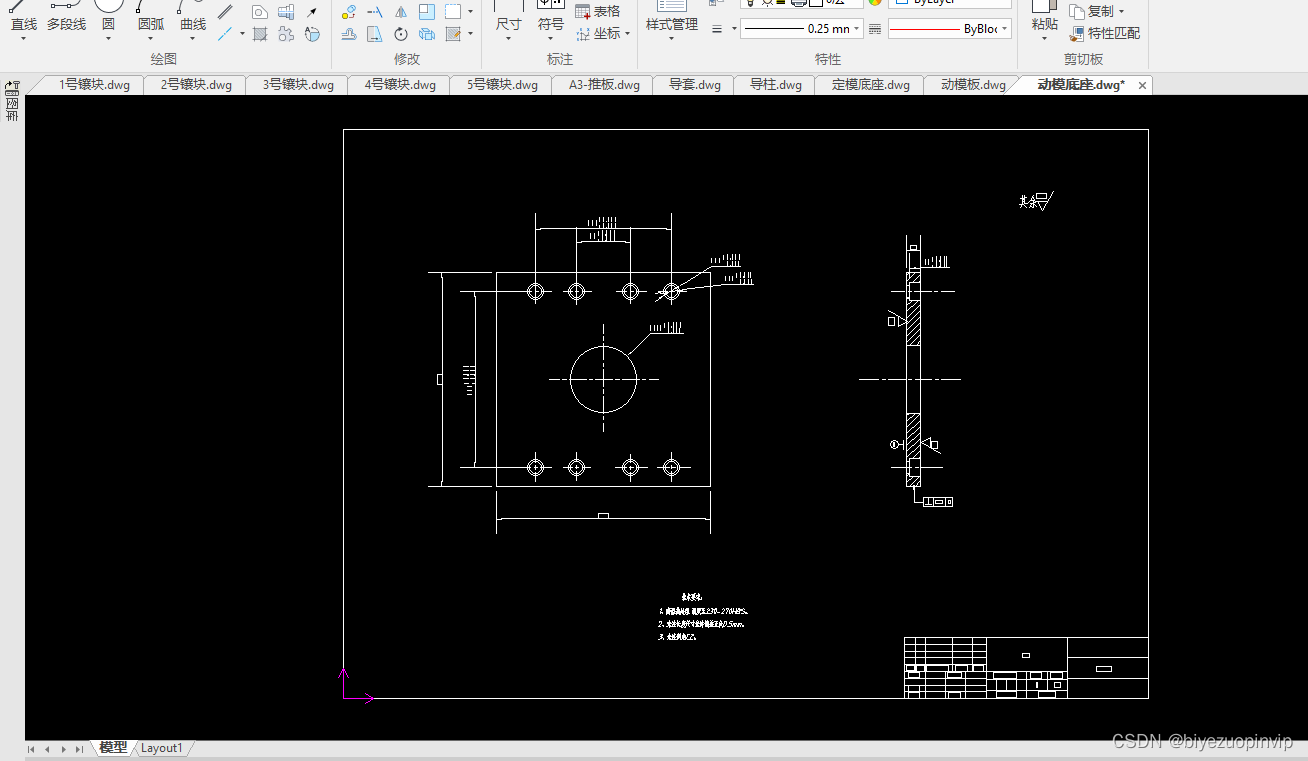
Task: Open the 2号镶块.dwg tab
Action: [x=196, y=85]
